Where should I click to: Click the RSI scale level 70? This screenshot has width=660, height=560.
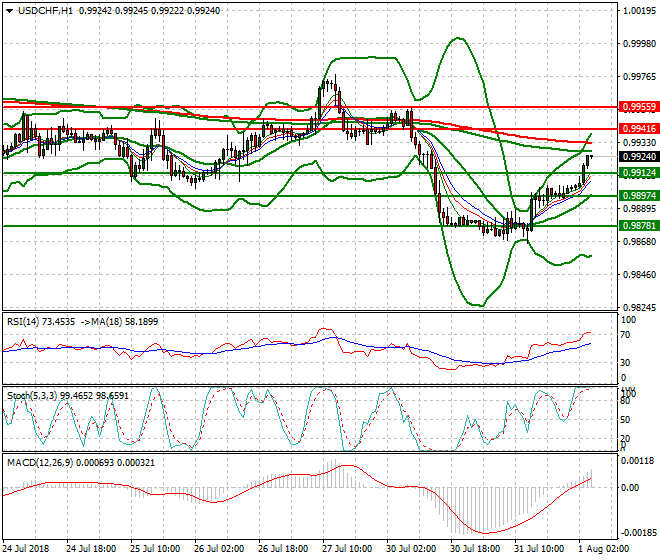coord(626,335)
